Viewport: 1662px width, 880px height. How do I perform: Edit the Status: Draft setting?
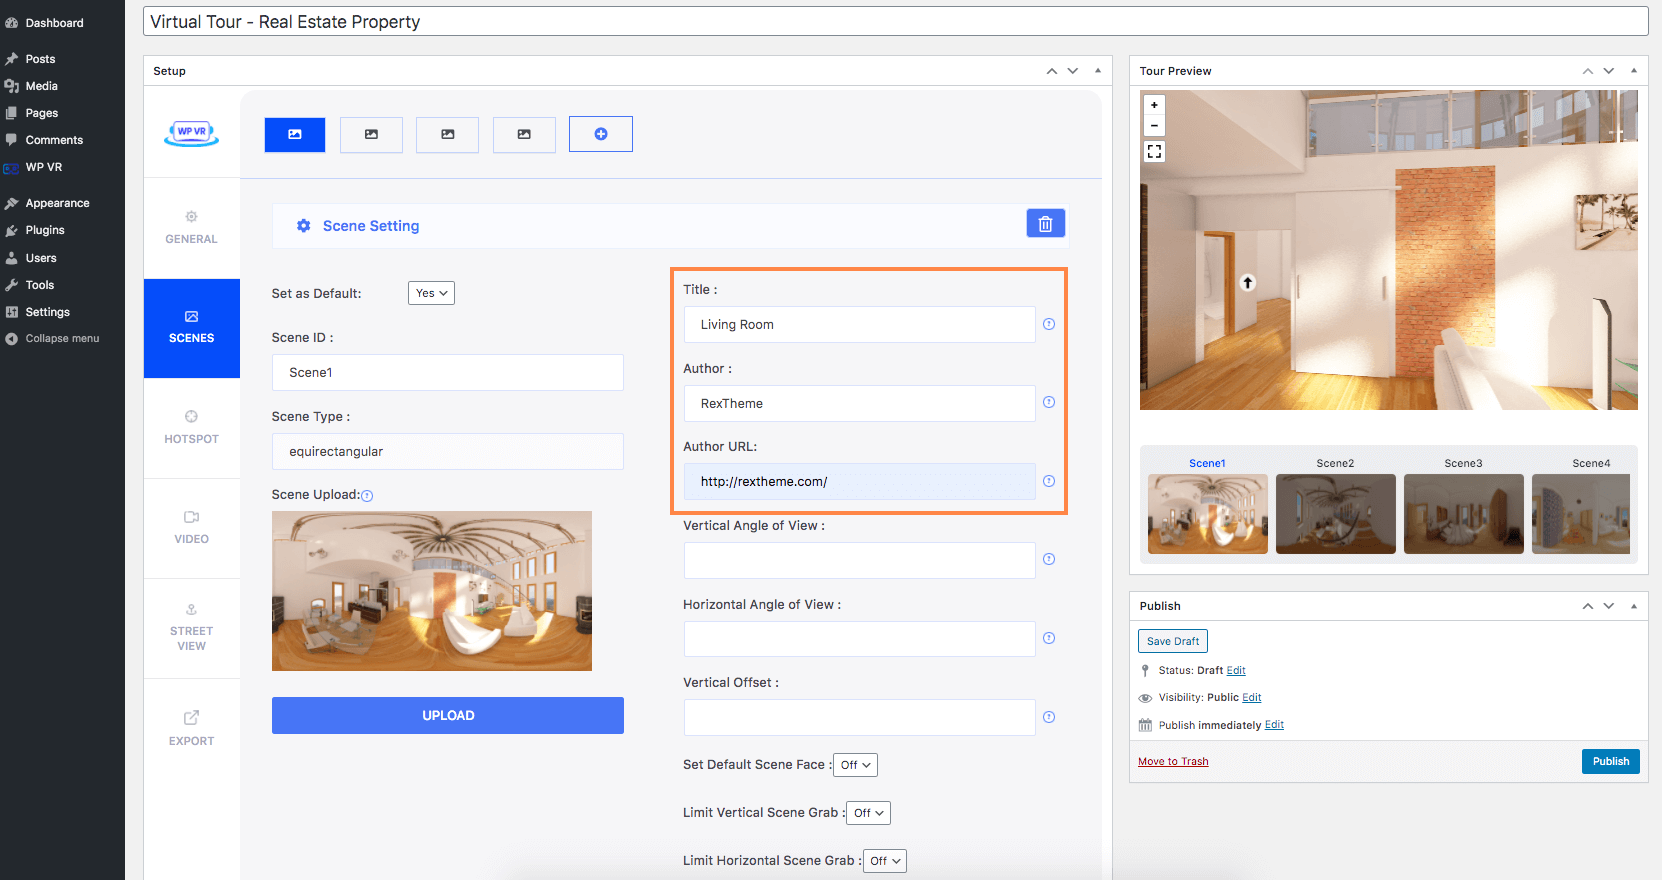pyautogui.click(x=1236, y=671)
